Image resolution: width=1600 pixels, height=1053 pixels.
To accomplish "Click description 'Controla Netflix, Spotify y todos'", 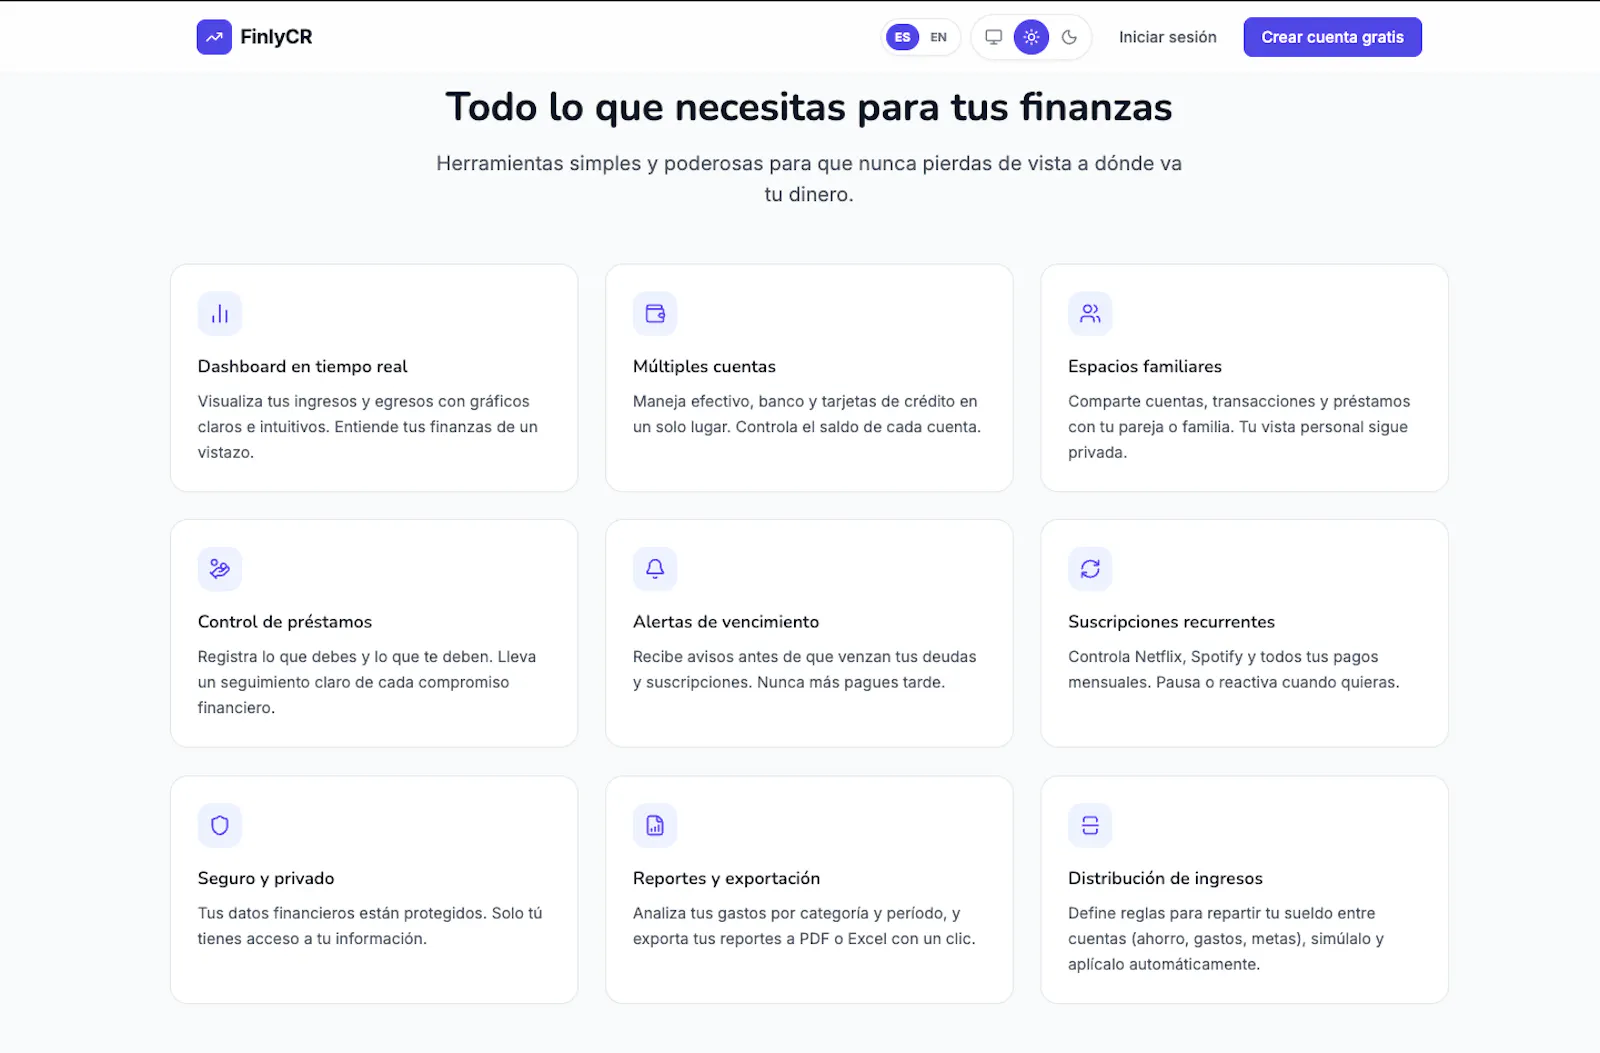I will 1234,669.
